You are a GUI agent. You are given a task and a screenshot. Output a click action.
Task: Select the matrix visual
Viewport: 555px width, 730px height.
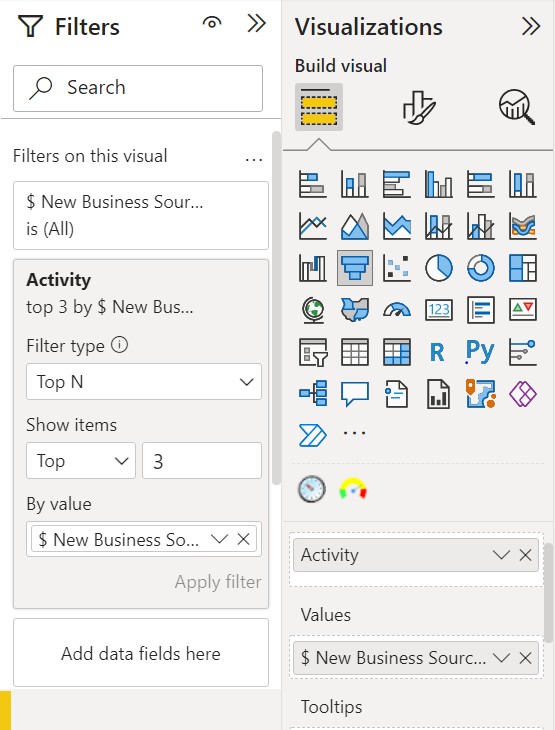397,352
